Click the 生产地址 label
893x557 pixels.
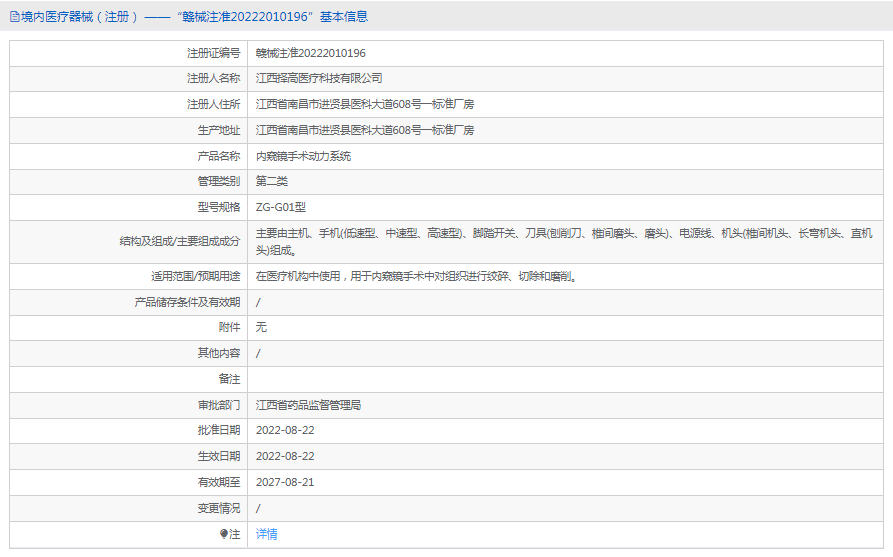tap(219, 130)
